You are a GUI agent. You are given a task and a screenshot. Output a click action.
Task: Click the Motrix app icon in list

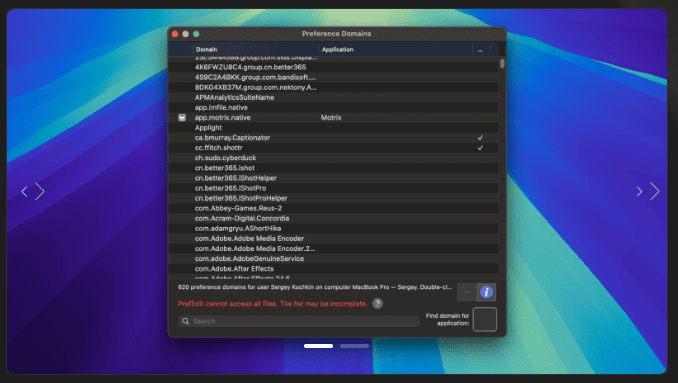click(x=182, y=118)
